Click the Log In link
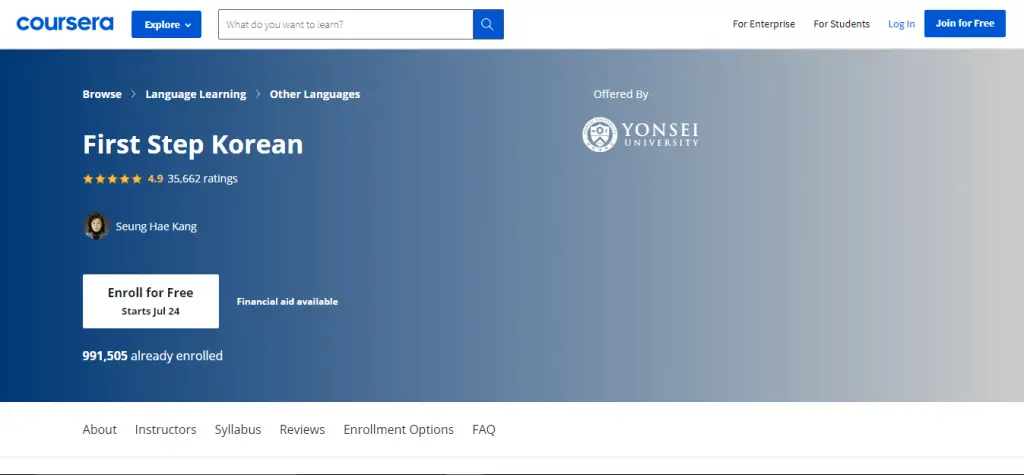Viewport: 1024px width, 475px height. pyautogui.click(x=901, y=24)
